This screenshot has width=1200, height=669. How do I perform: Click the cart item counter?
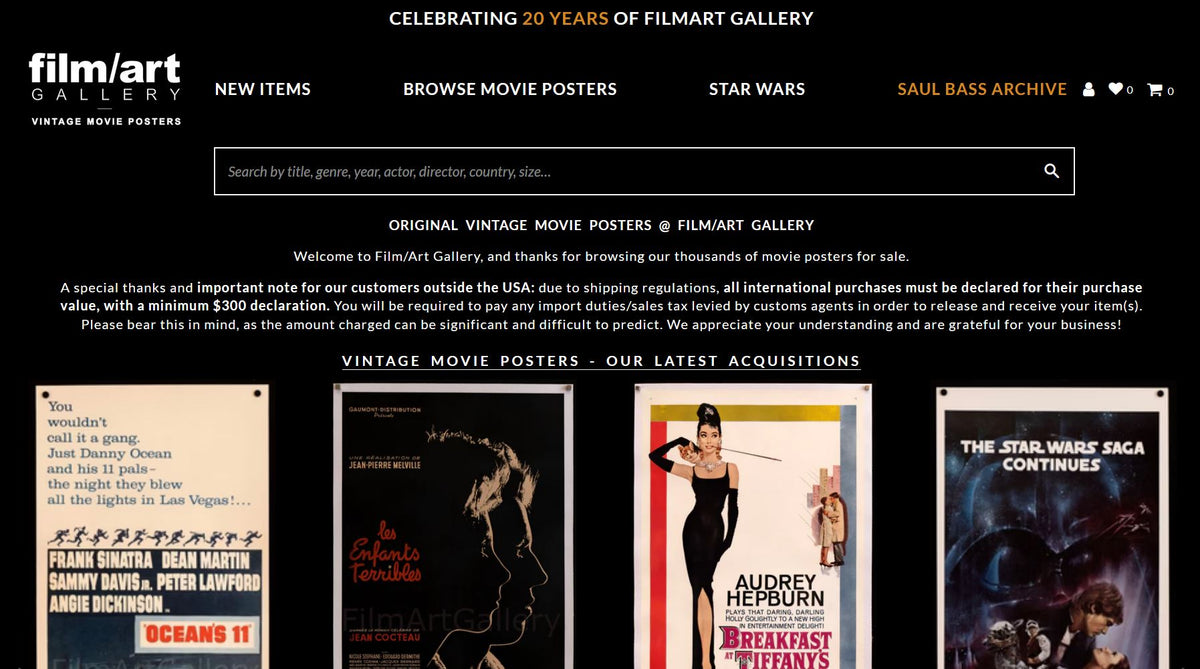pyautogui.click(x=1171, y=89)
